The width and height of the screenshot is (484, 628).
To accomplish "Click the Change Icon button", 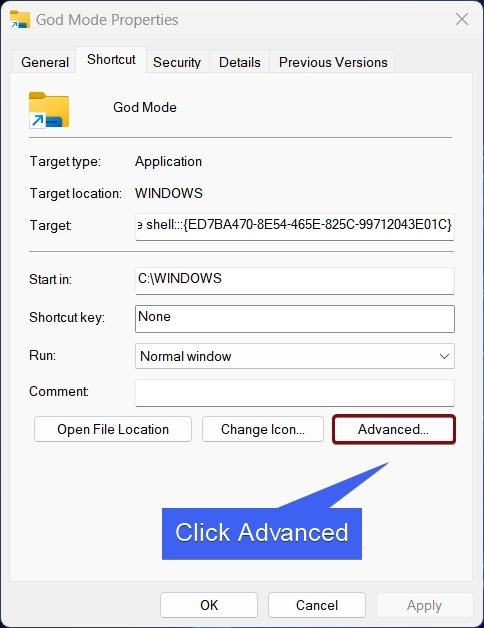I will point(263,429).
